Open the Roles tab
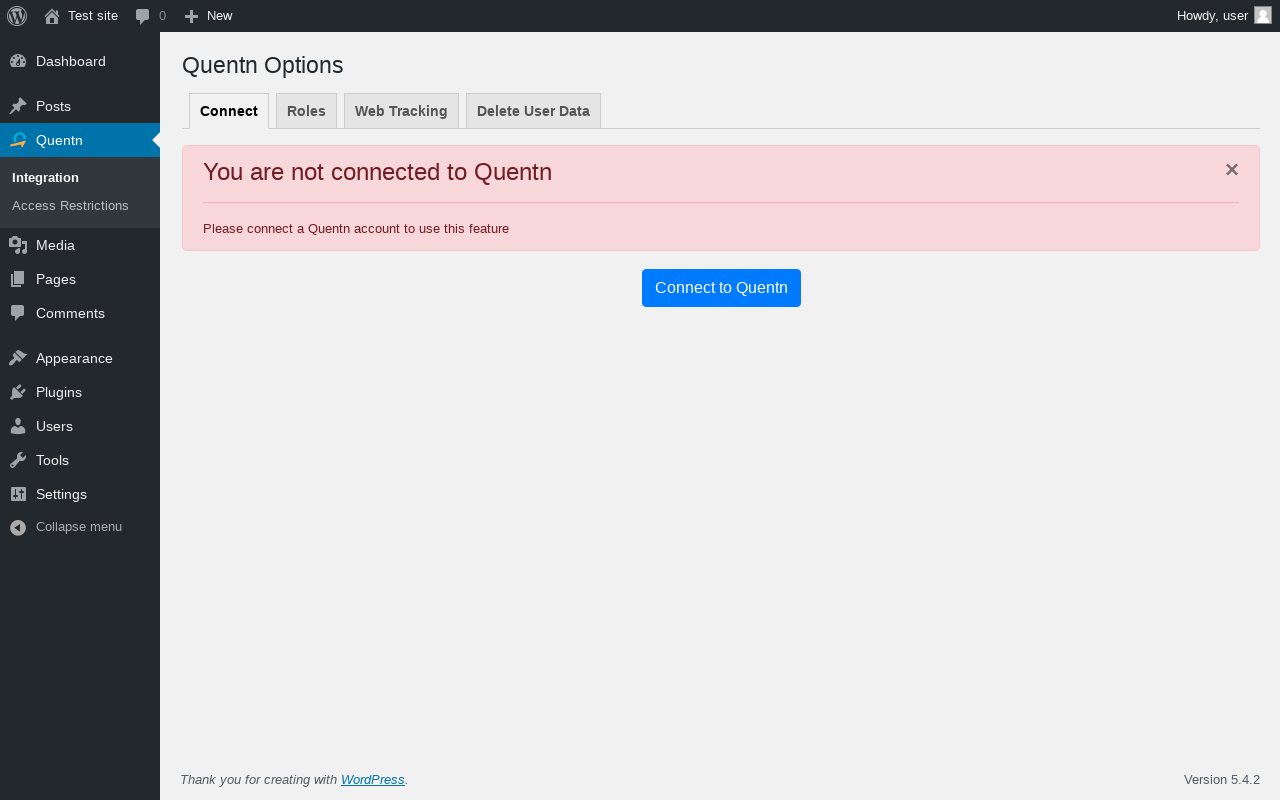 click(306, 111)
